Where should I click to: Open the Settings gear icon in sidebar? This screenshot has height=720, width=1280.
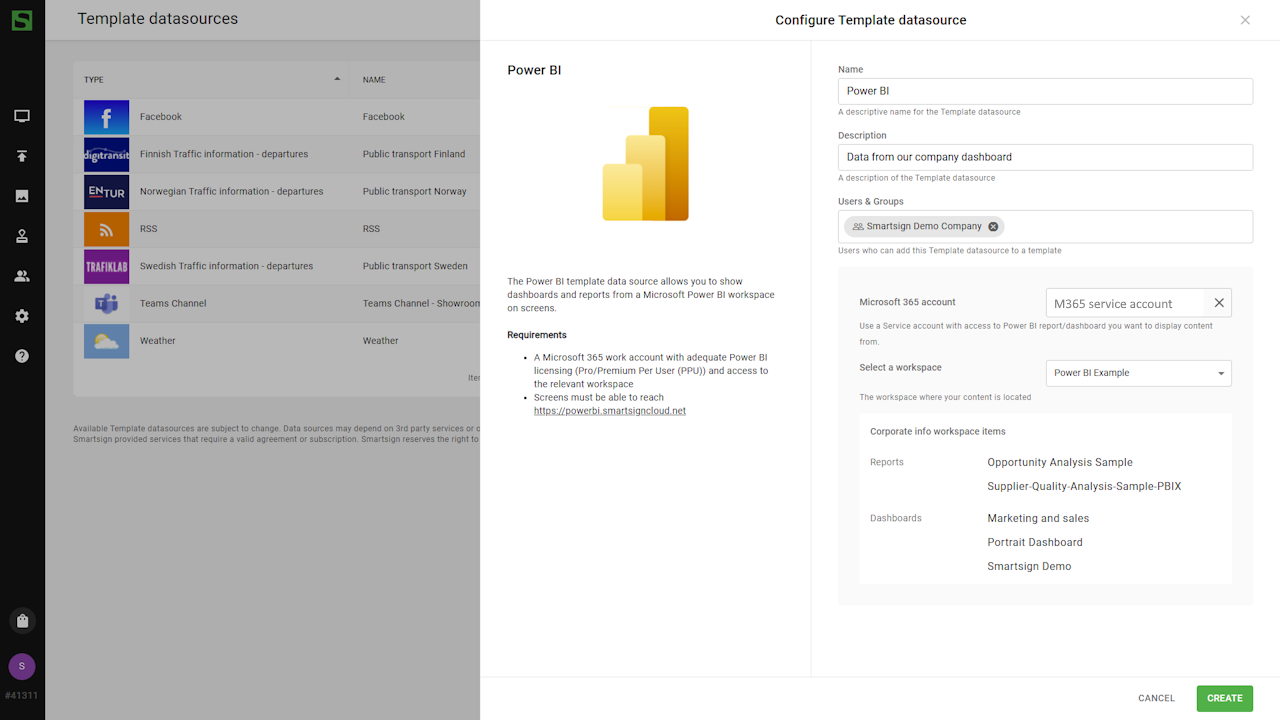coord(22,316)
